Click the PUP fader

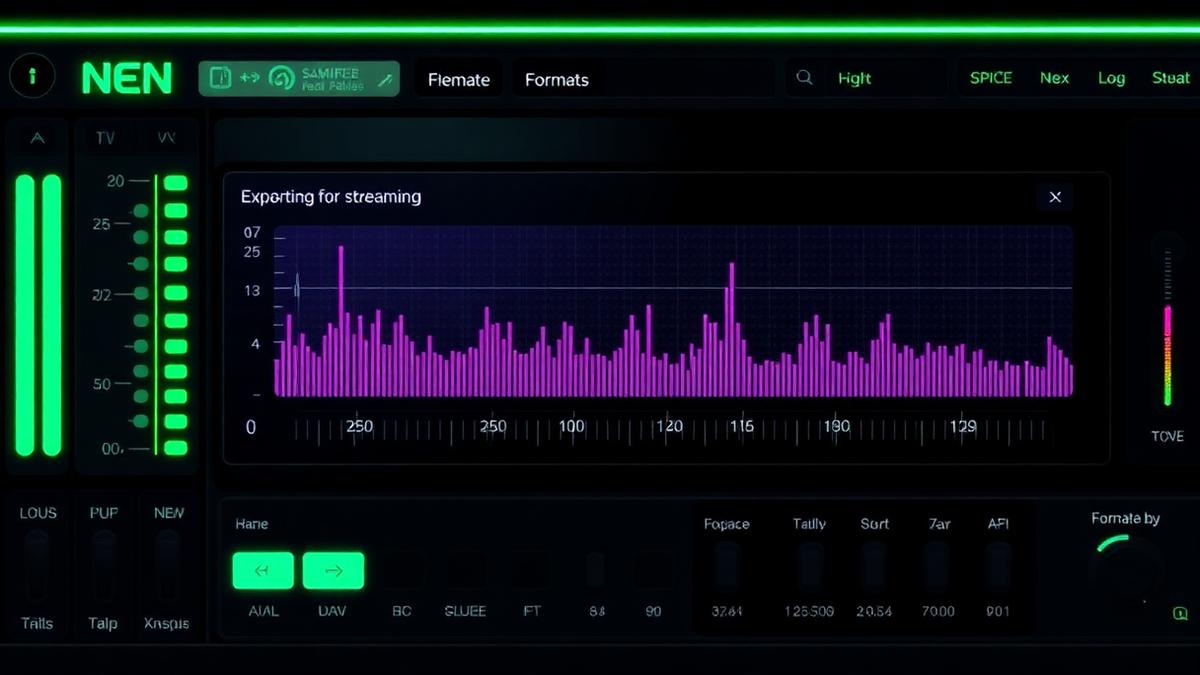tap(103, 567)
